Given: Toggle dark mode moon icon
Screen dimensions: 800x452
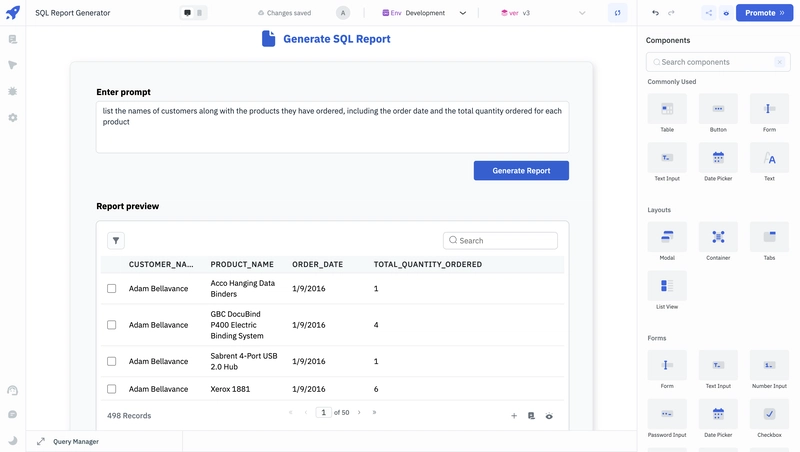Looking at the screenshot, I should (13, 440).
